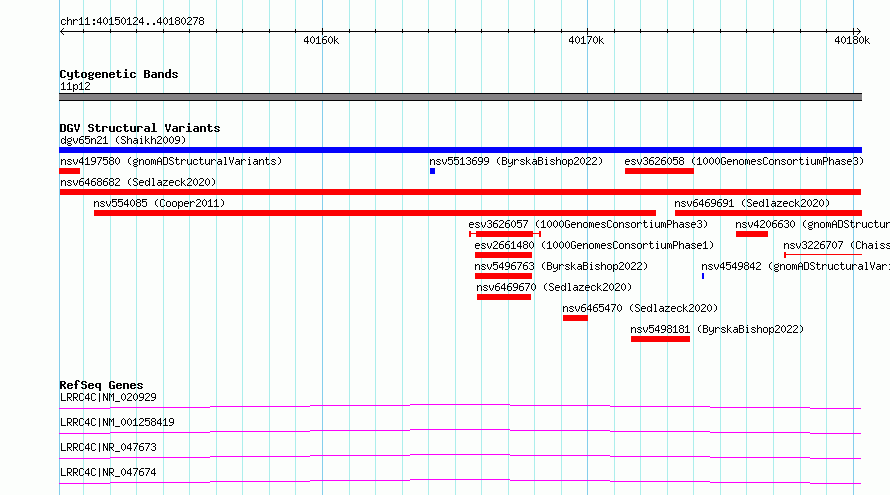Screen dimensions: 890x495
Task: Open nsv4206630 gnomAD variant label
Action: 812,224
